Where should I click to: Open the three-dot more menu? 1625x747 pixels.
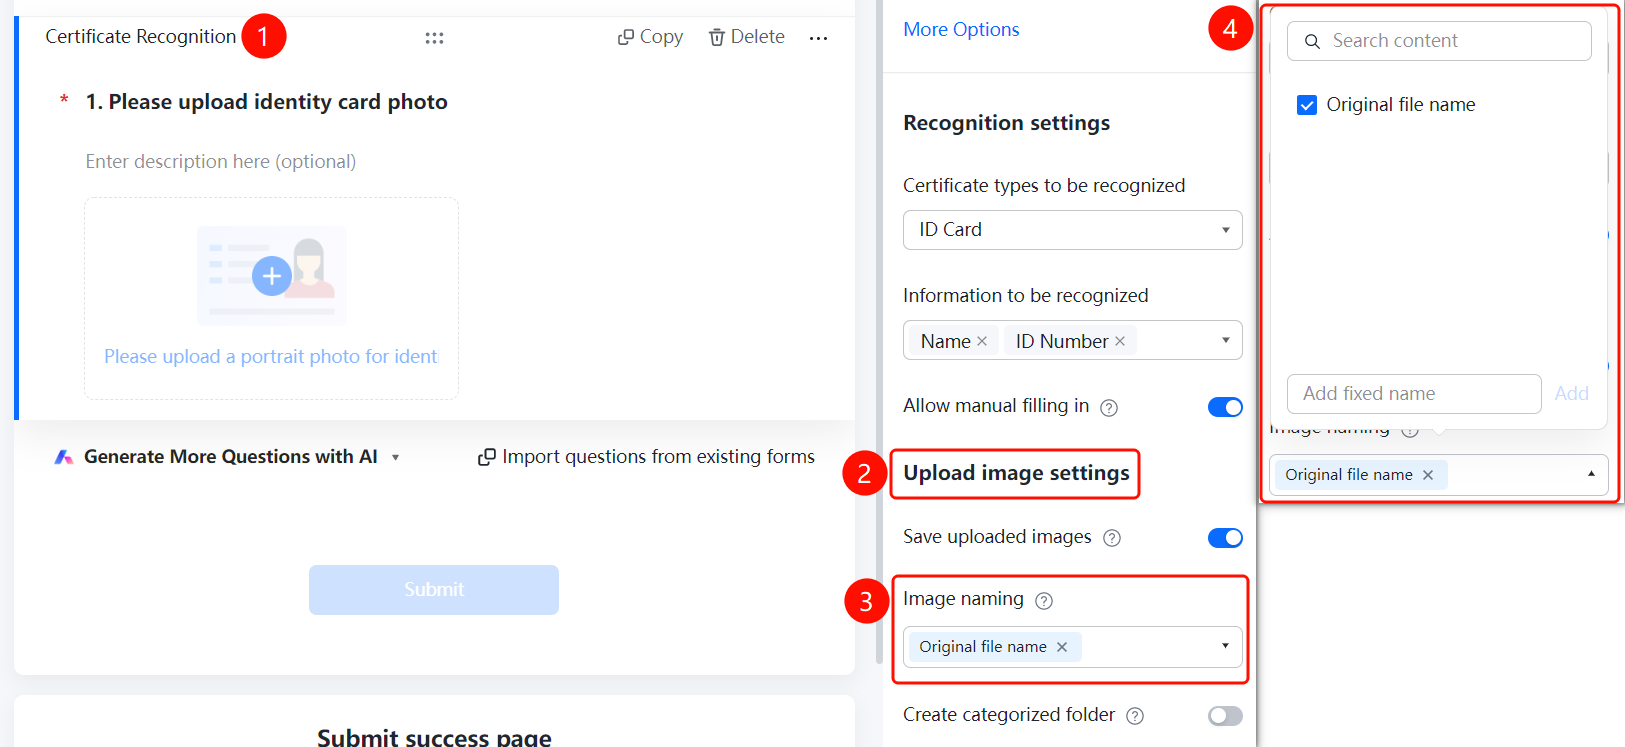point(818,38)
